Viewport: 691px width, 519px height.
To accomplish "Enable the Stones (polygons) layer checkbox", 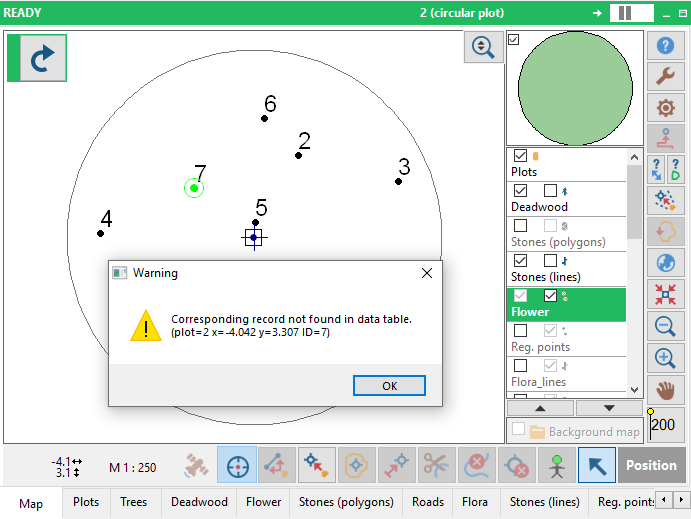I will coord(520,226).
